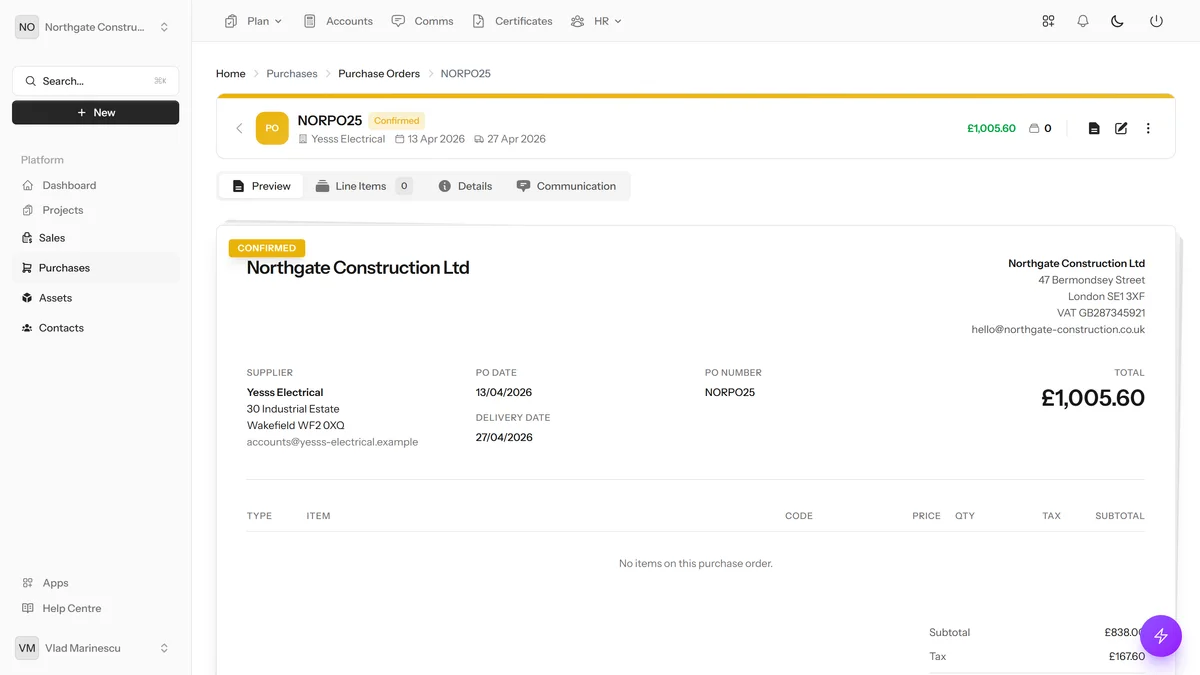
Task: Click the edit pencil icon for NORPO25
Action: [x=1121, y=128]
